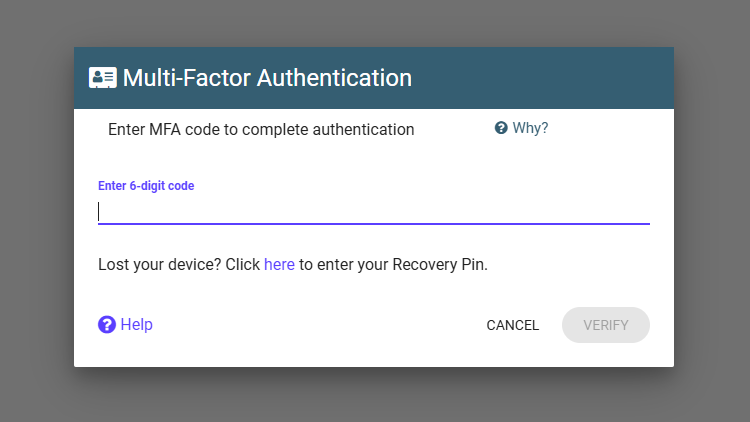This screenshot has height=422, width=750.
Task: Click the question mark icon beside Why?
Action: (501, 128)
